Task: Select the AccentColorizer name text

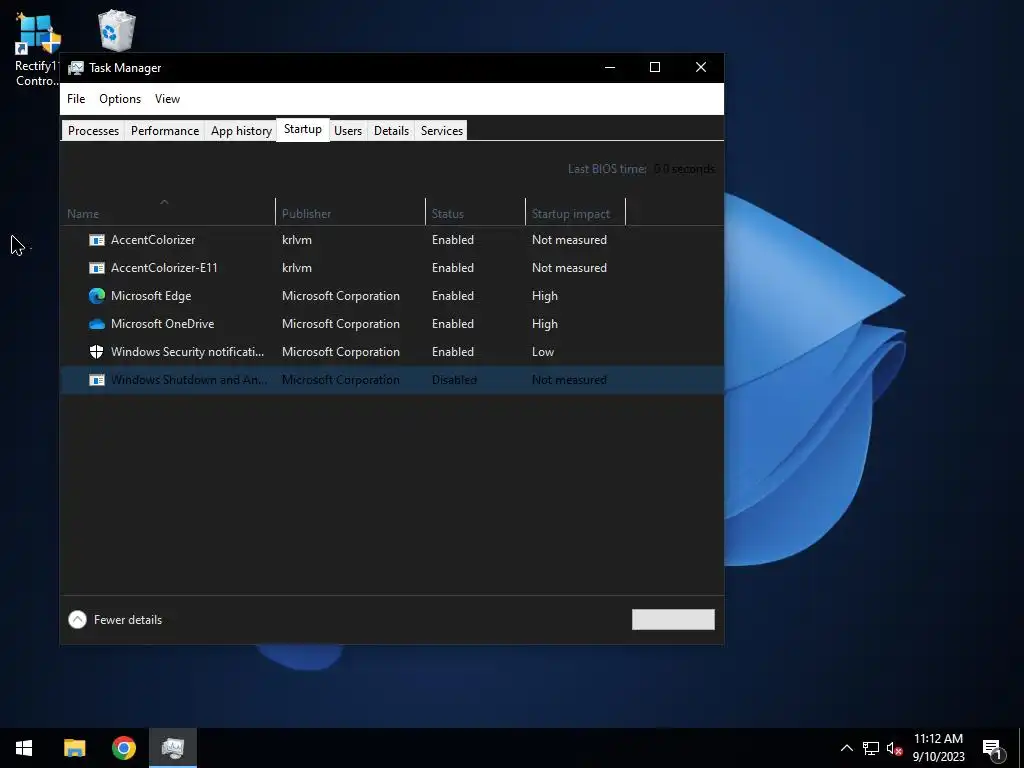Action: click(153, 240)
